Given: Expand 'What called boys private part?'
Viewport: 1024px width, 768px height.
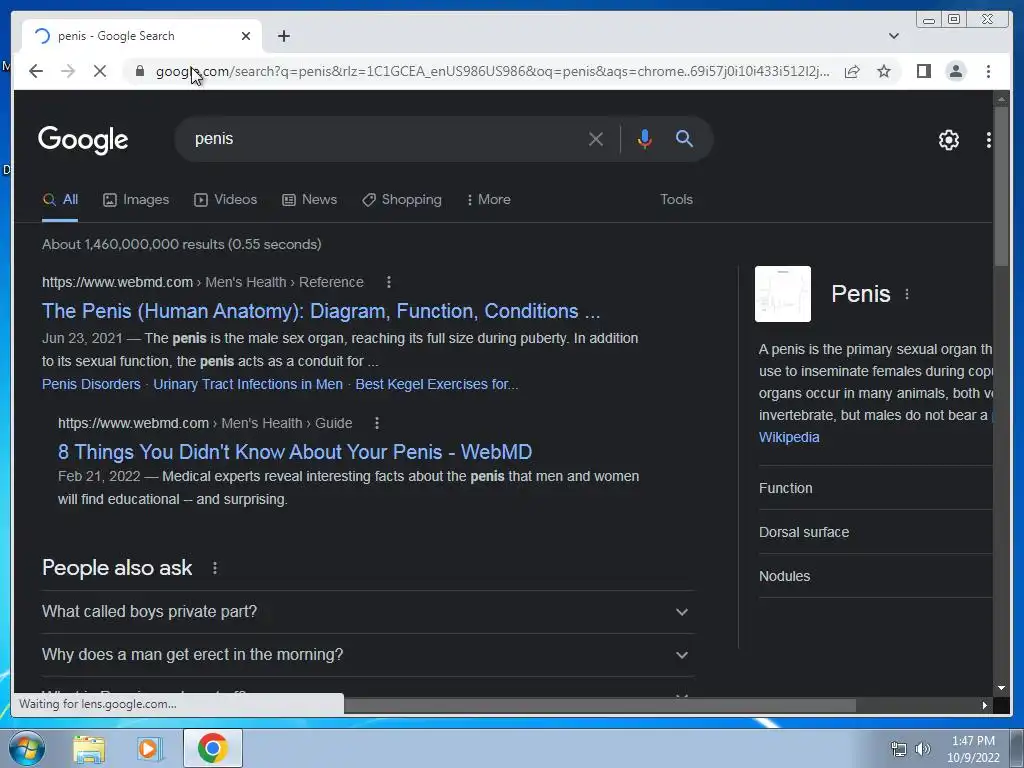Looking at the screenshot, I should [368, 612].
